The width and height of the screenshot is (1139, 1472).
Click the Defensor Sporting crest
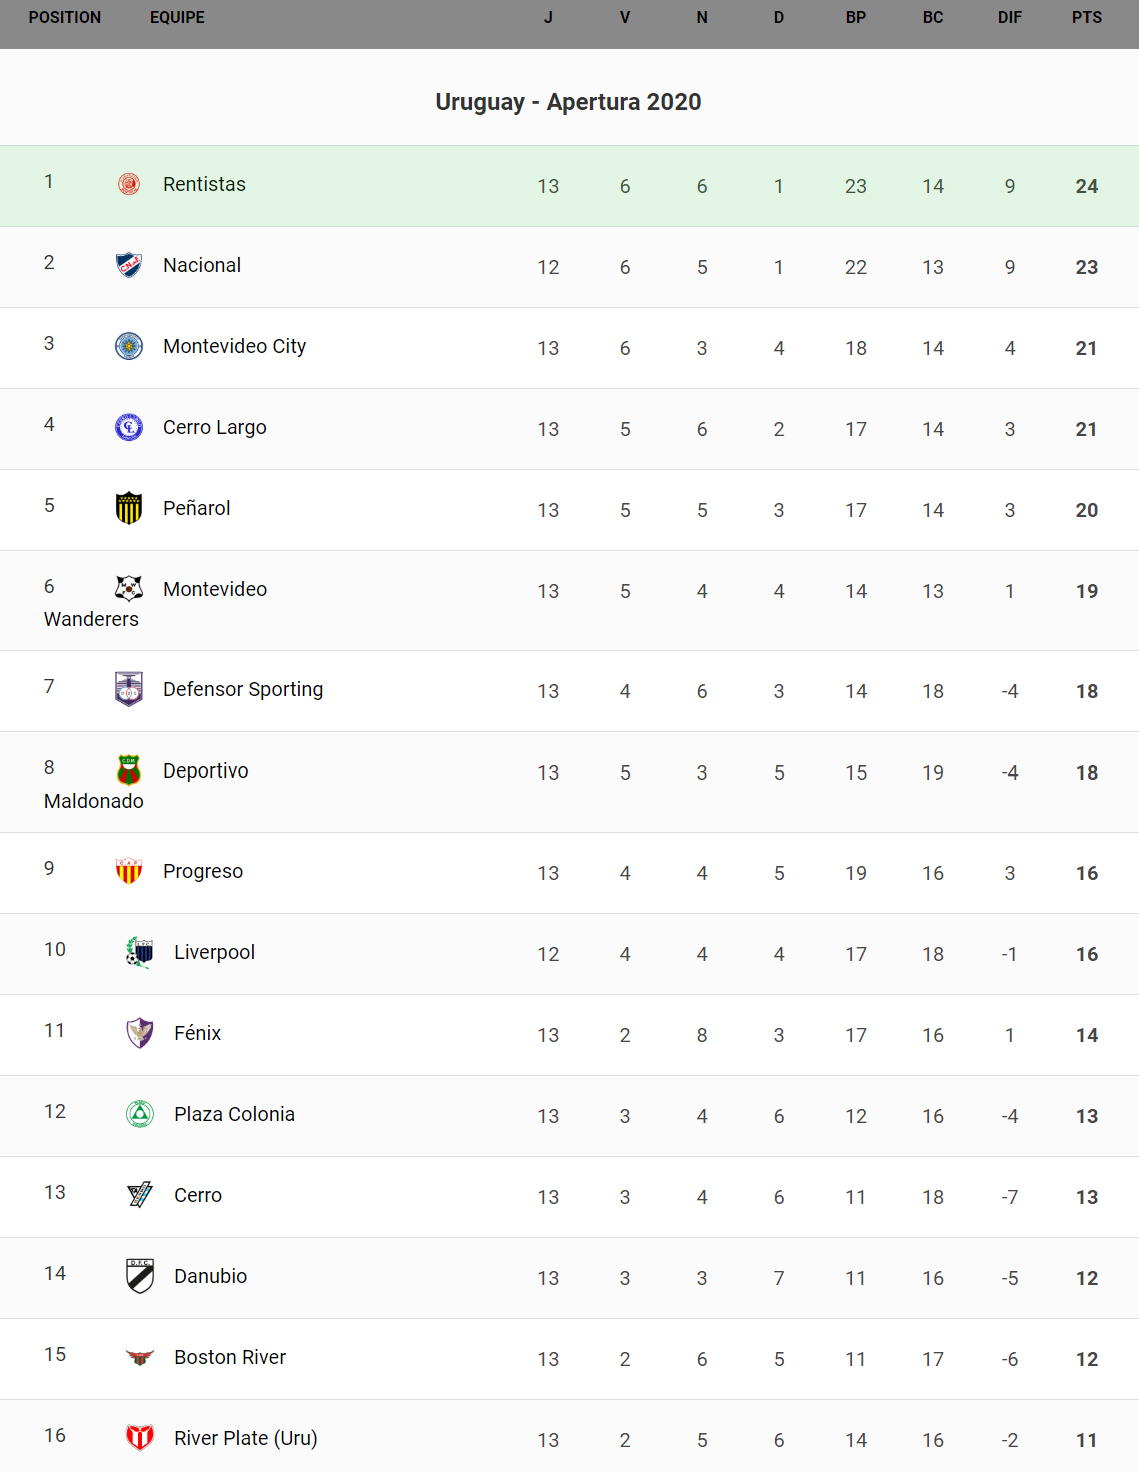129,689
